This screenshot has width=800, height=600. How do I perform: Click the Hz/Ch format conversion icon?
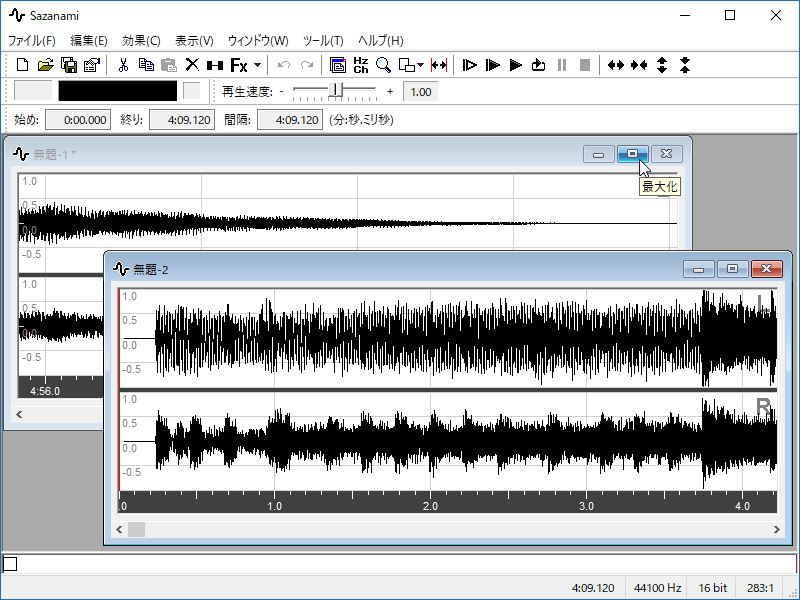pyautogui.click(x=361, y=65)
